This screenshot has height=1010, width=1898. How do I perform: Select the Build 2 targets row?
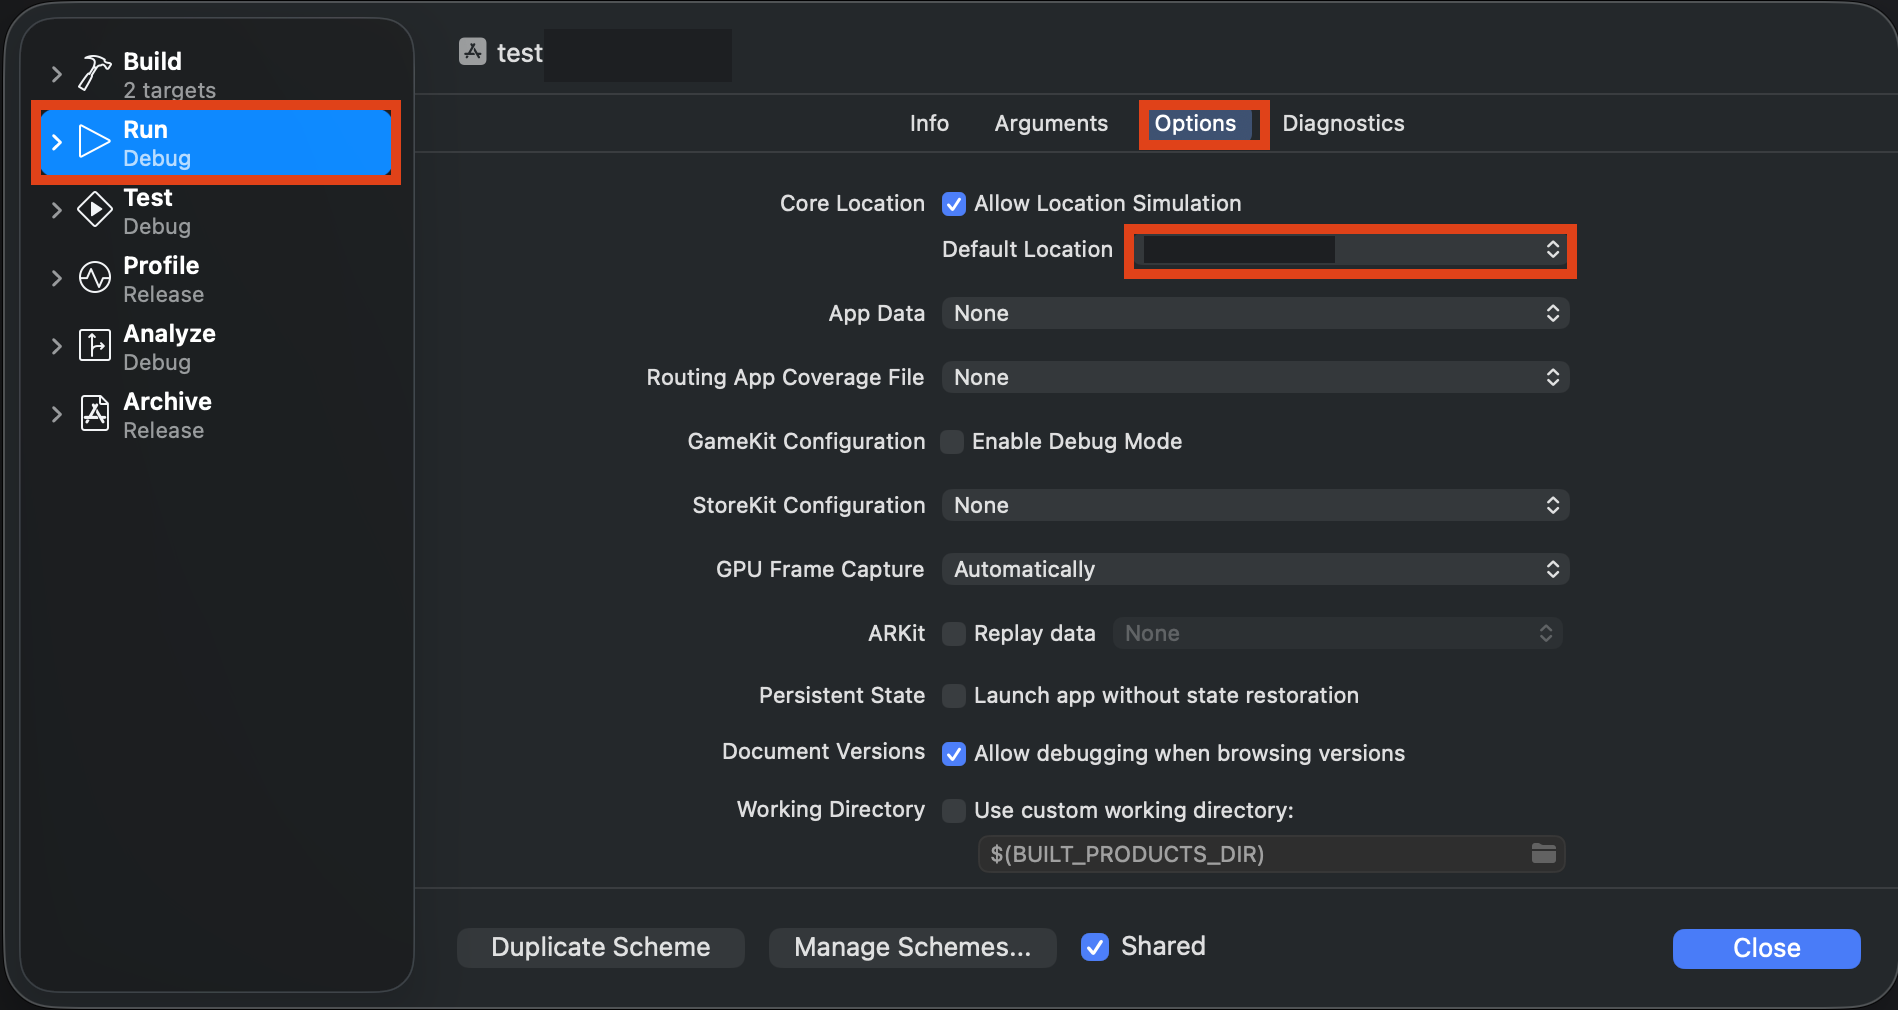point(216,74)
